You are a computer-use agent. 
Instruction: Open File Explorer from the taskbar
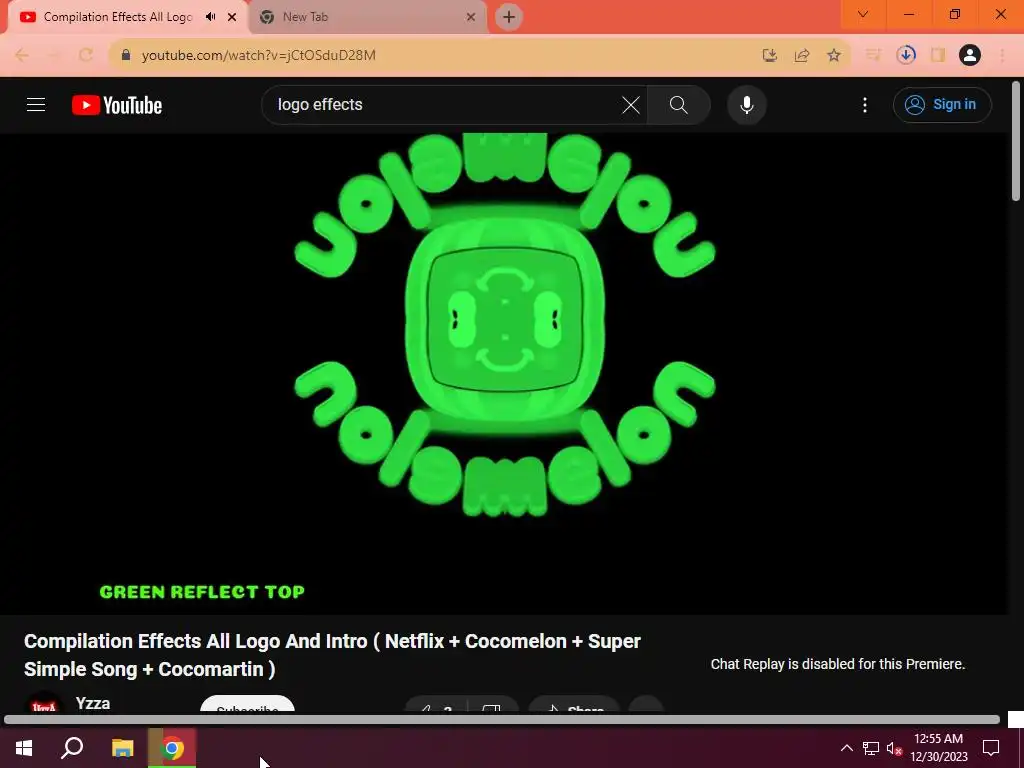122,748
